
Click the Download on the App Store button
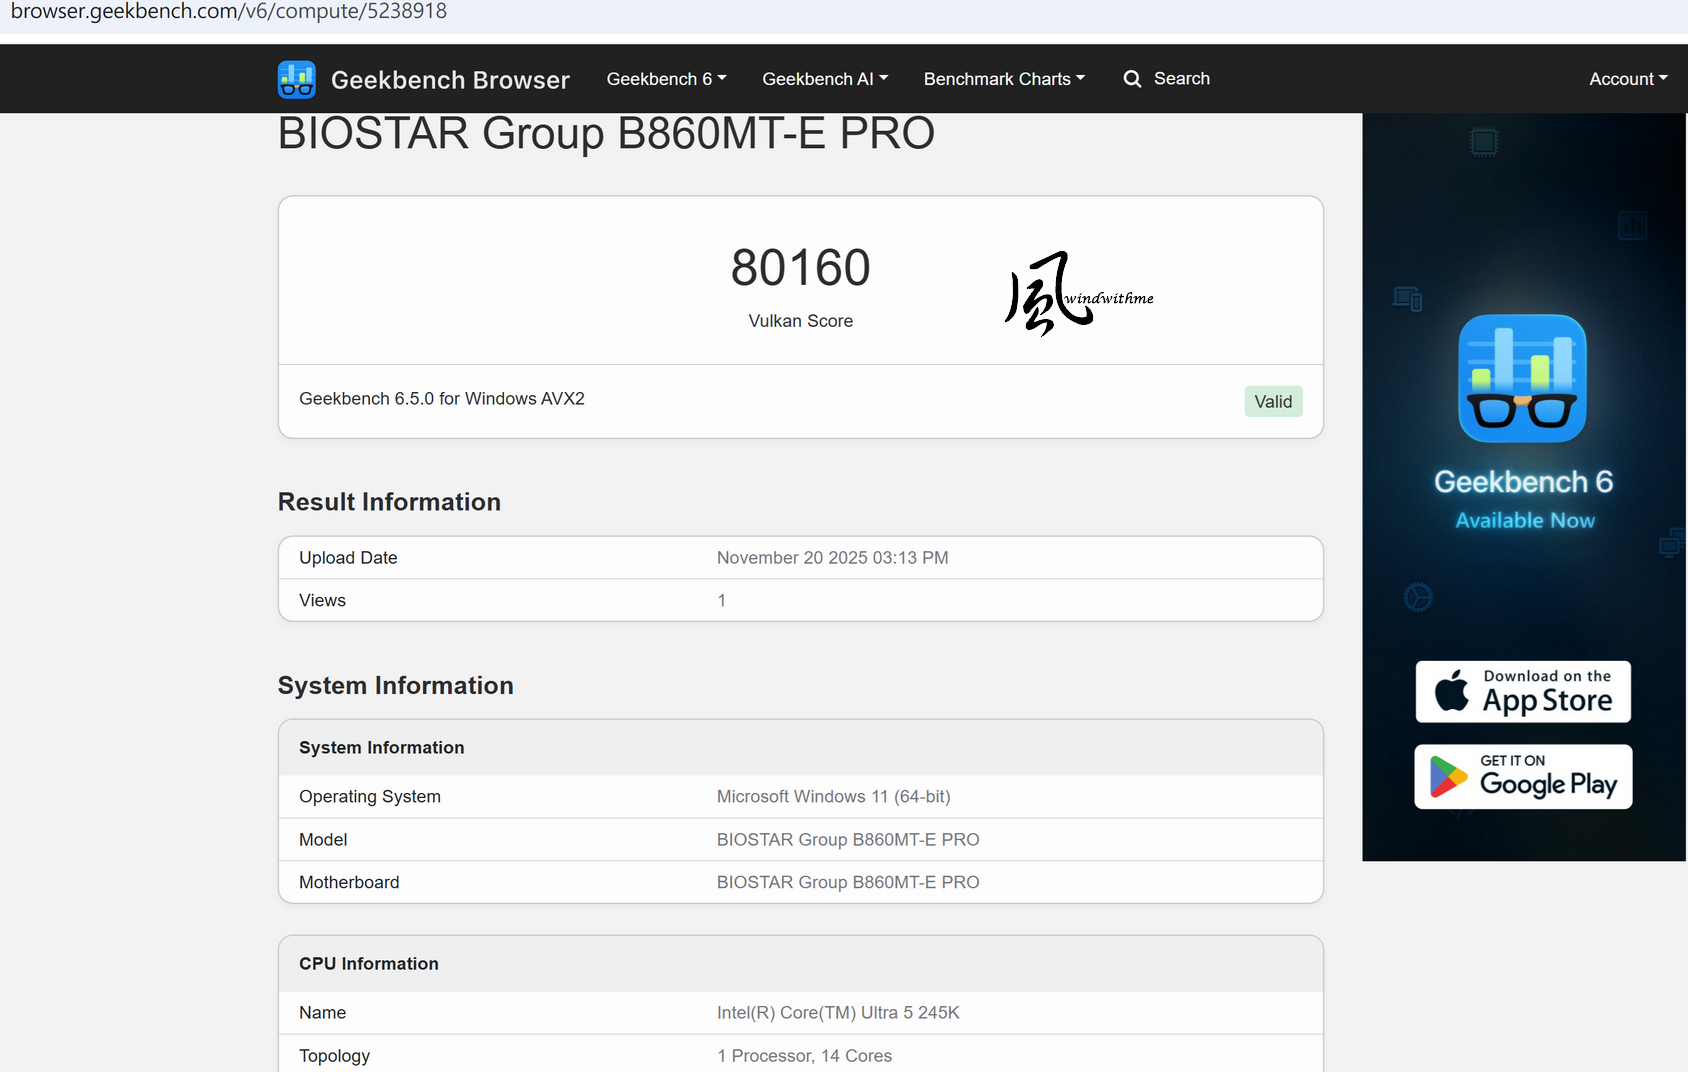[x=1523, y=691]
